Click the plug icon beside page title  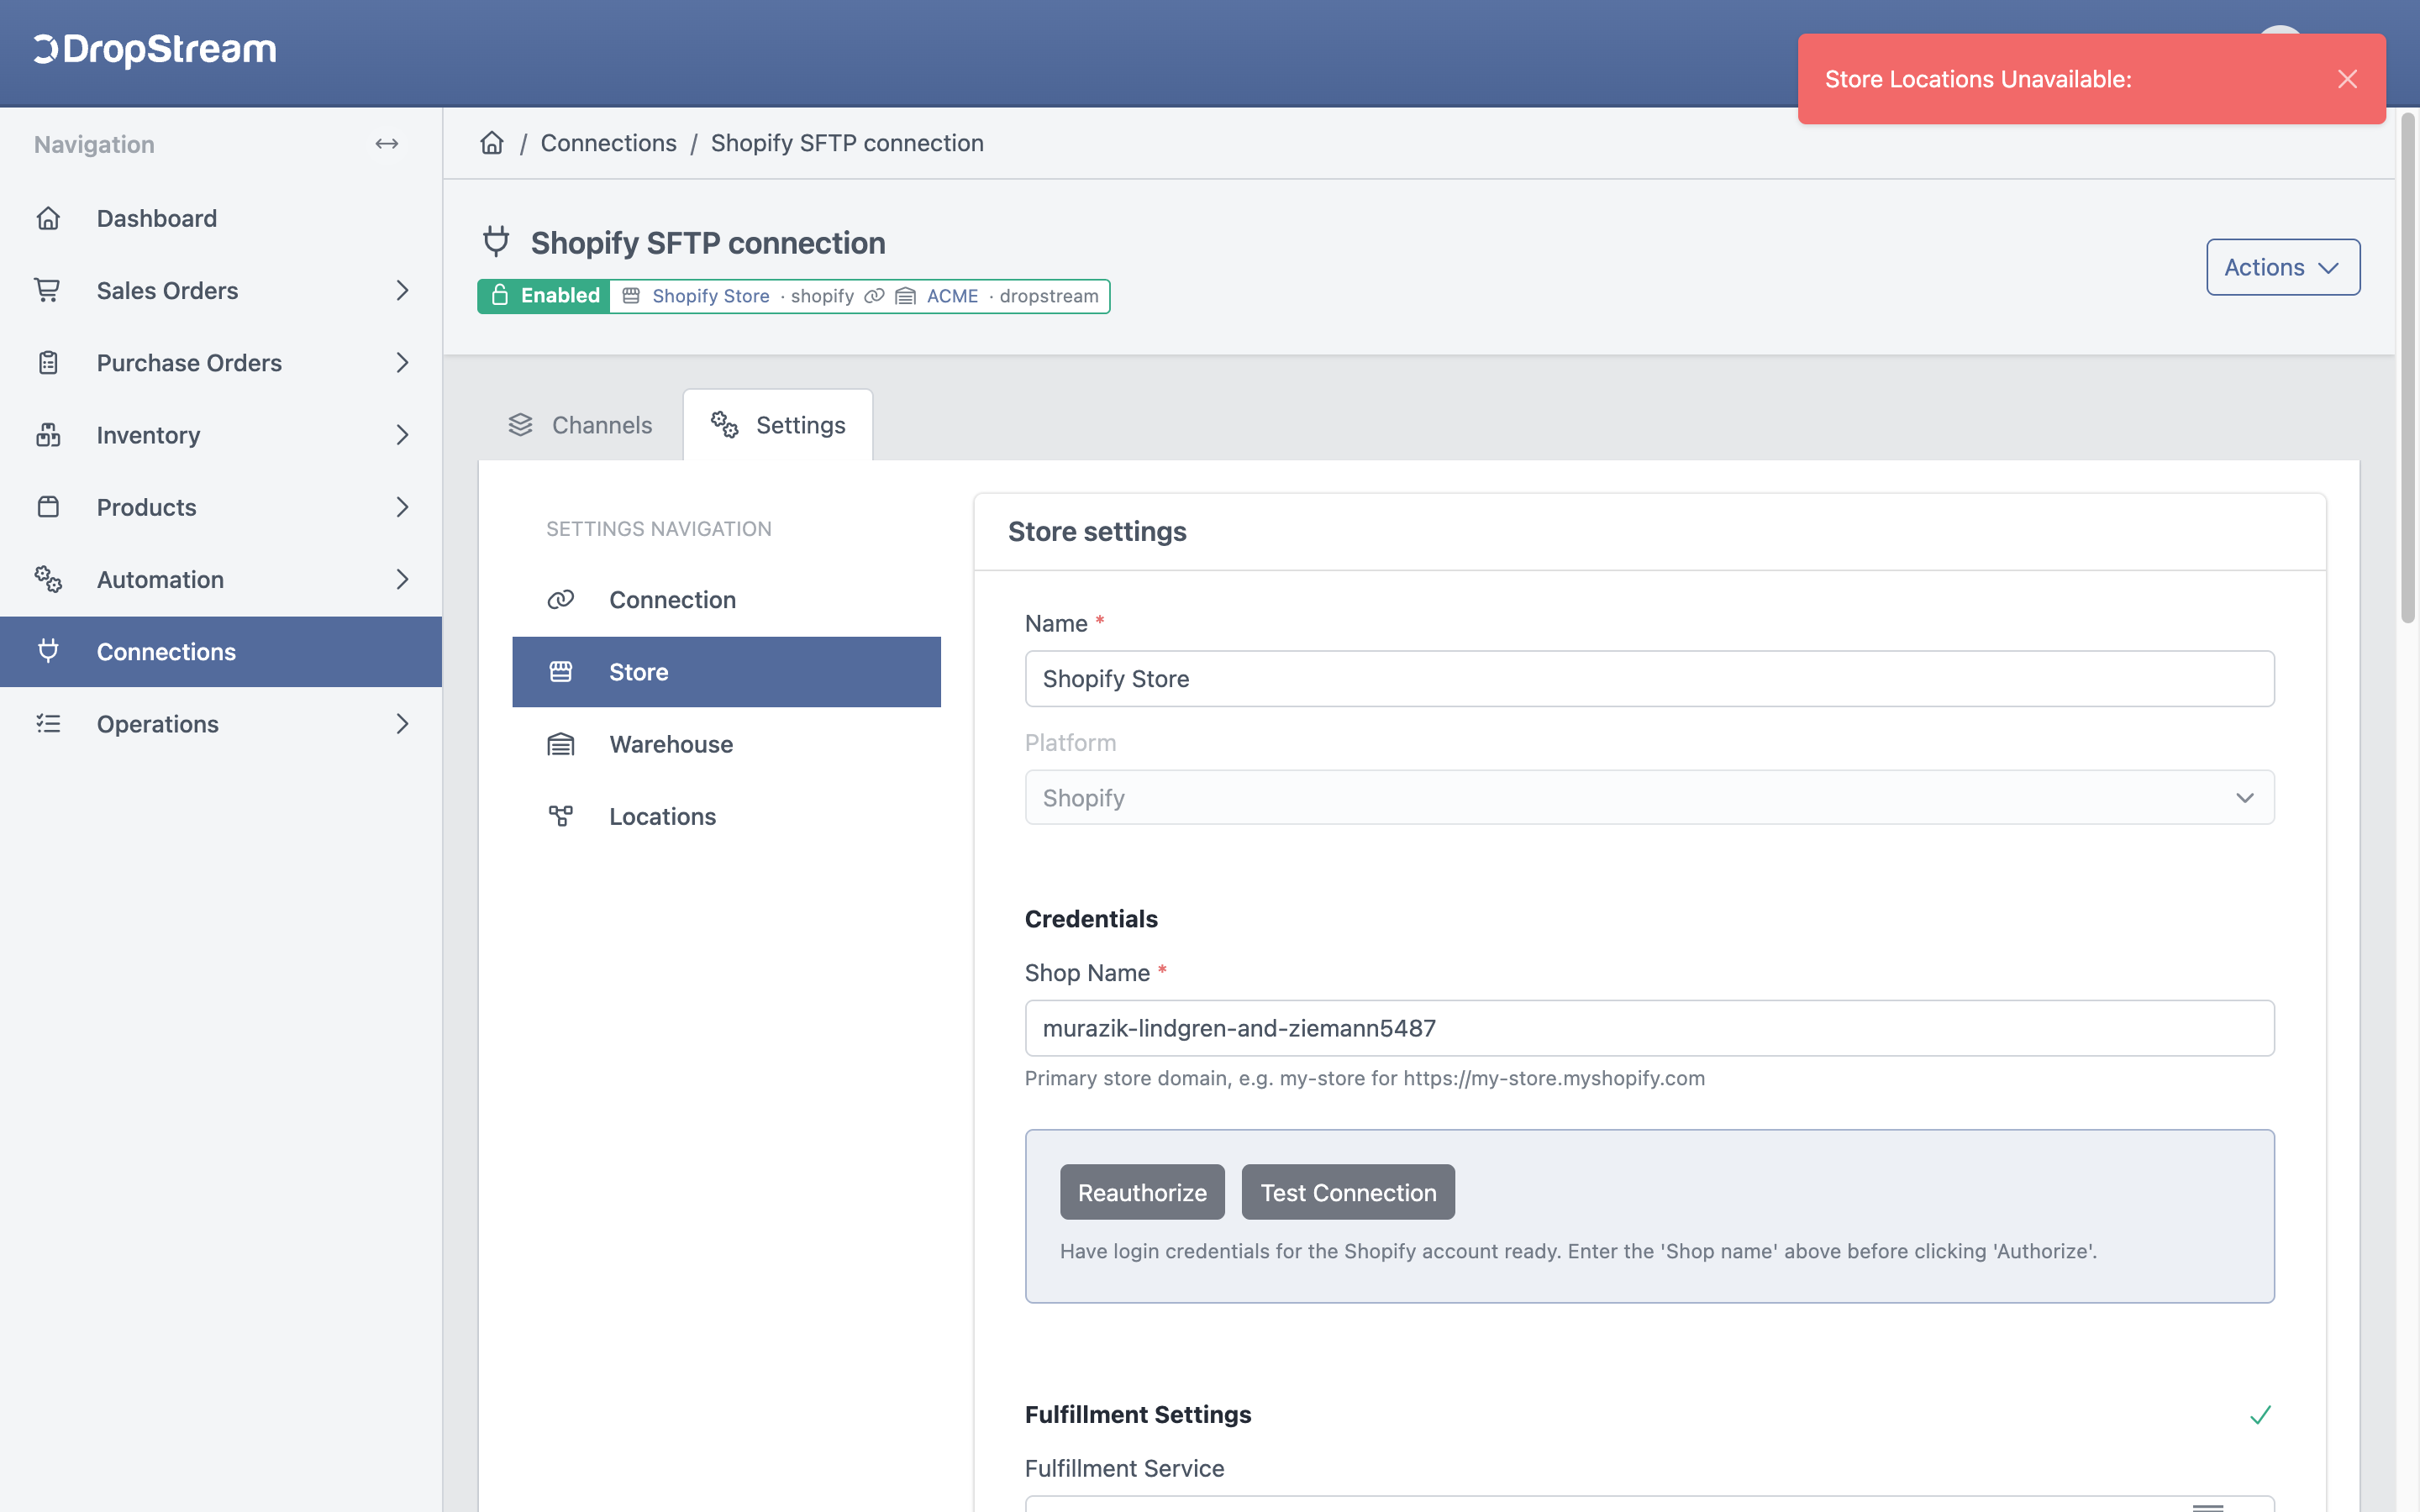pyautogui.click(x=496, y=241)
